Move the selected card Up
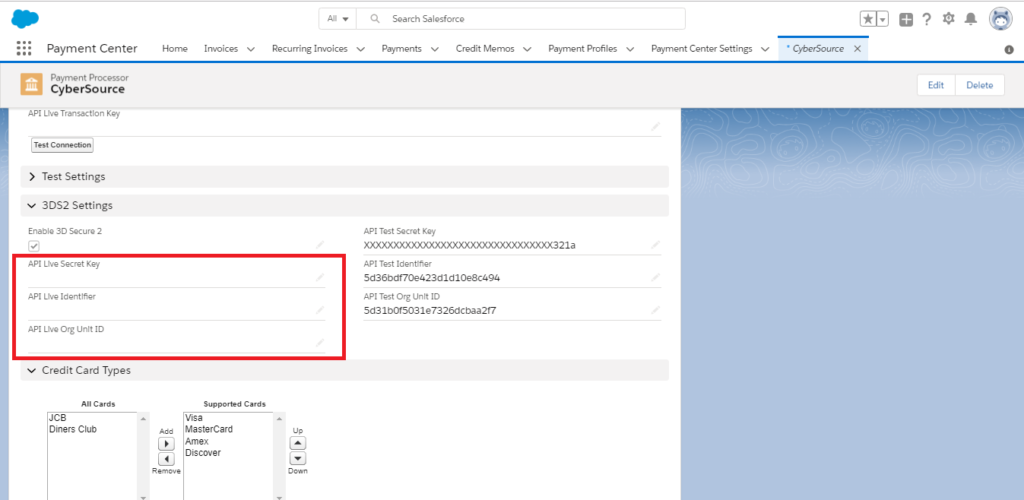1024x500 pixels. pyautogui.click(x=297, y=443)
